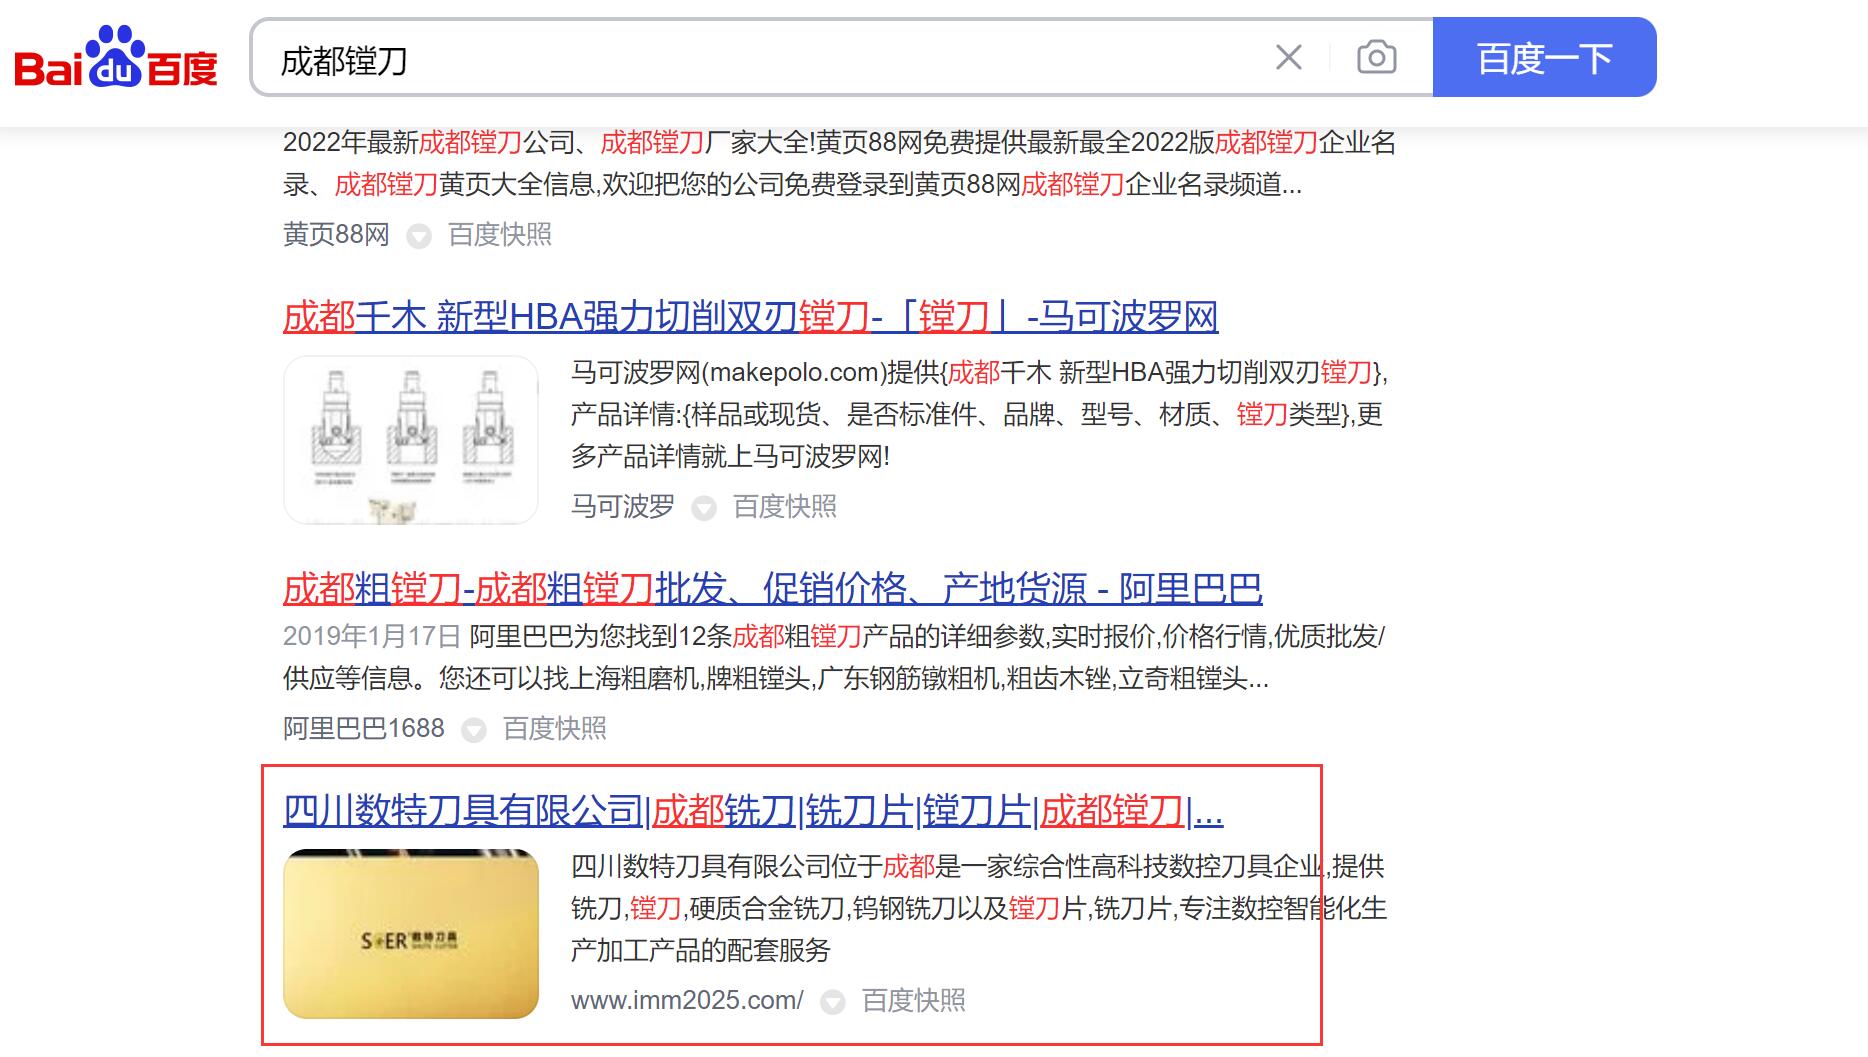Expand dropdown icon beside www.imm2025.com

(x=833, y=1002)
